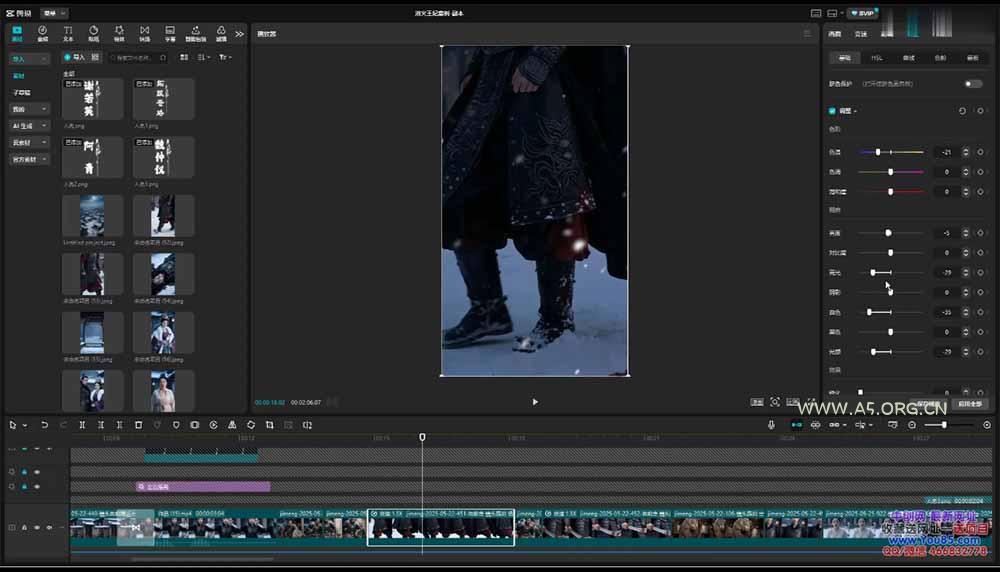Adjust the color temperature slider handle at -21
The image size is (1000, 572).
tap(878, 152)
